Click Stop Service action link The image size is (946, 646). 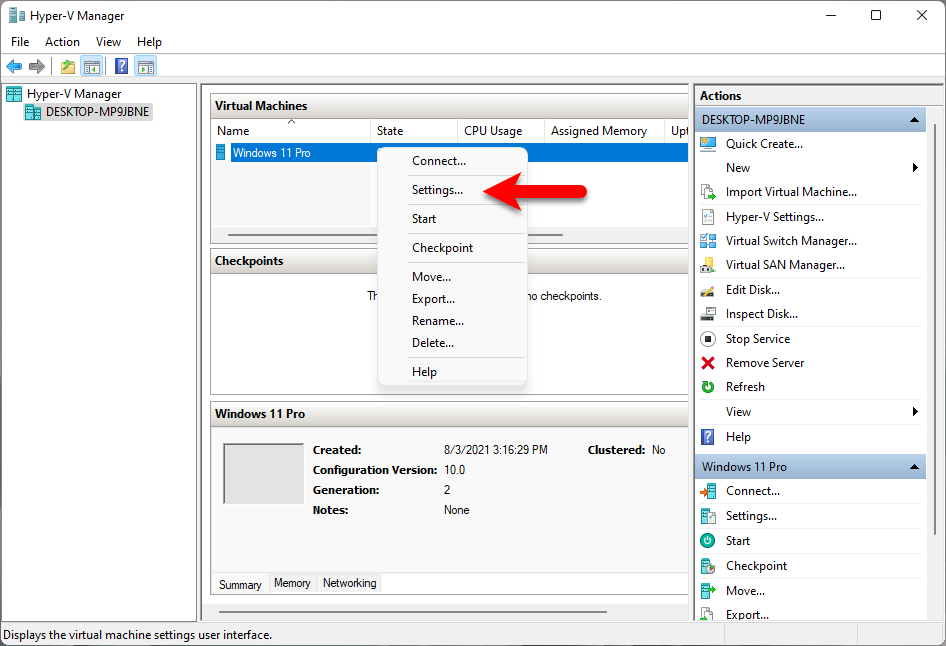(x=758, y=339)
